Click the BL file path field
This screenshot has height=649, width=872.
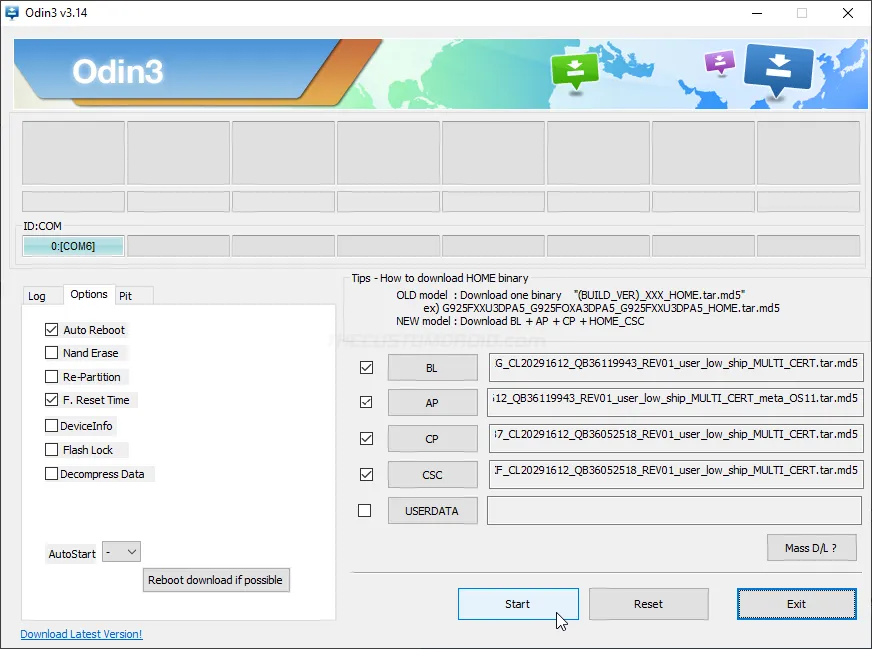pos(675,366)
